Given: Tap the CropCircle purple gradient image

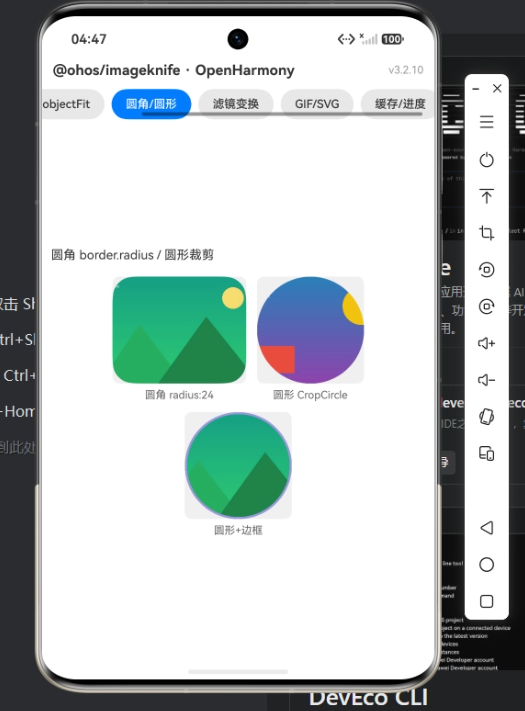Looking at the screenshot, I should tap(311, 330).
